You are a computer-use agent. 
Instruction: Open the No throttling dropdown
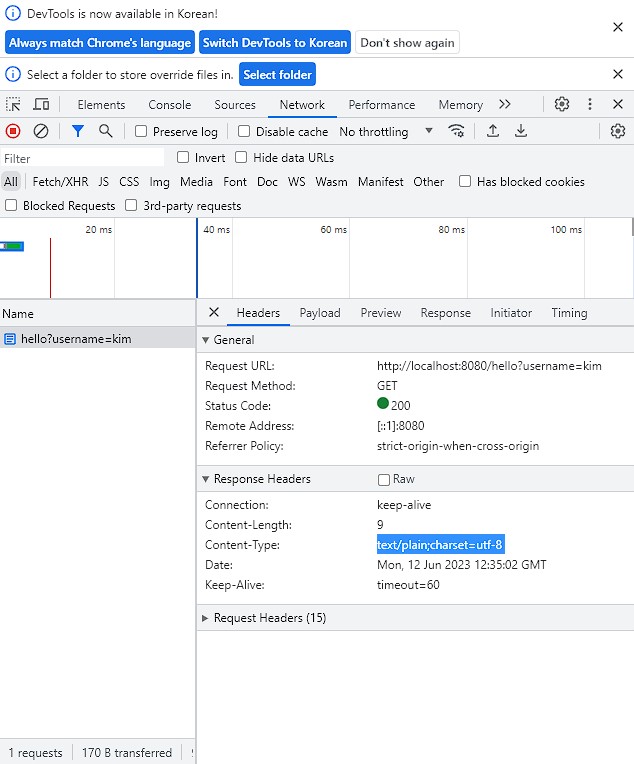click(386, 132)
